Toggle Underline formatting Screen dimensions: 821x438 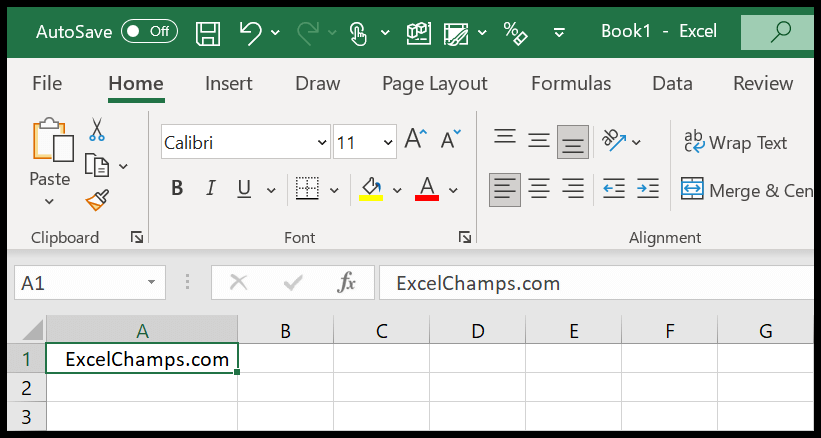point(244,188)
